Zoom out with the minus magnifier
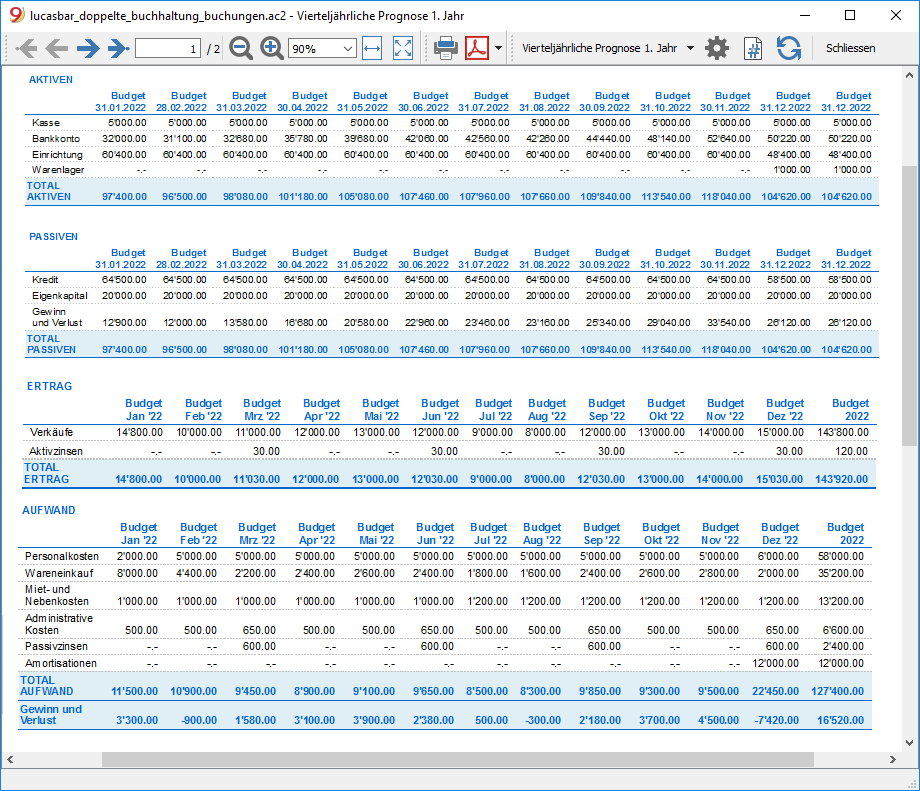Image resolution: width=920 pixels, height=791 pixels. 241,48
